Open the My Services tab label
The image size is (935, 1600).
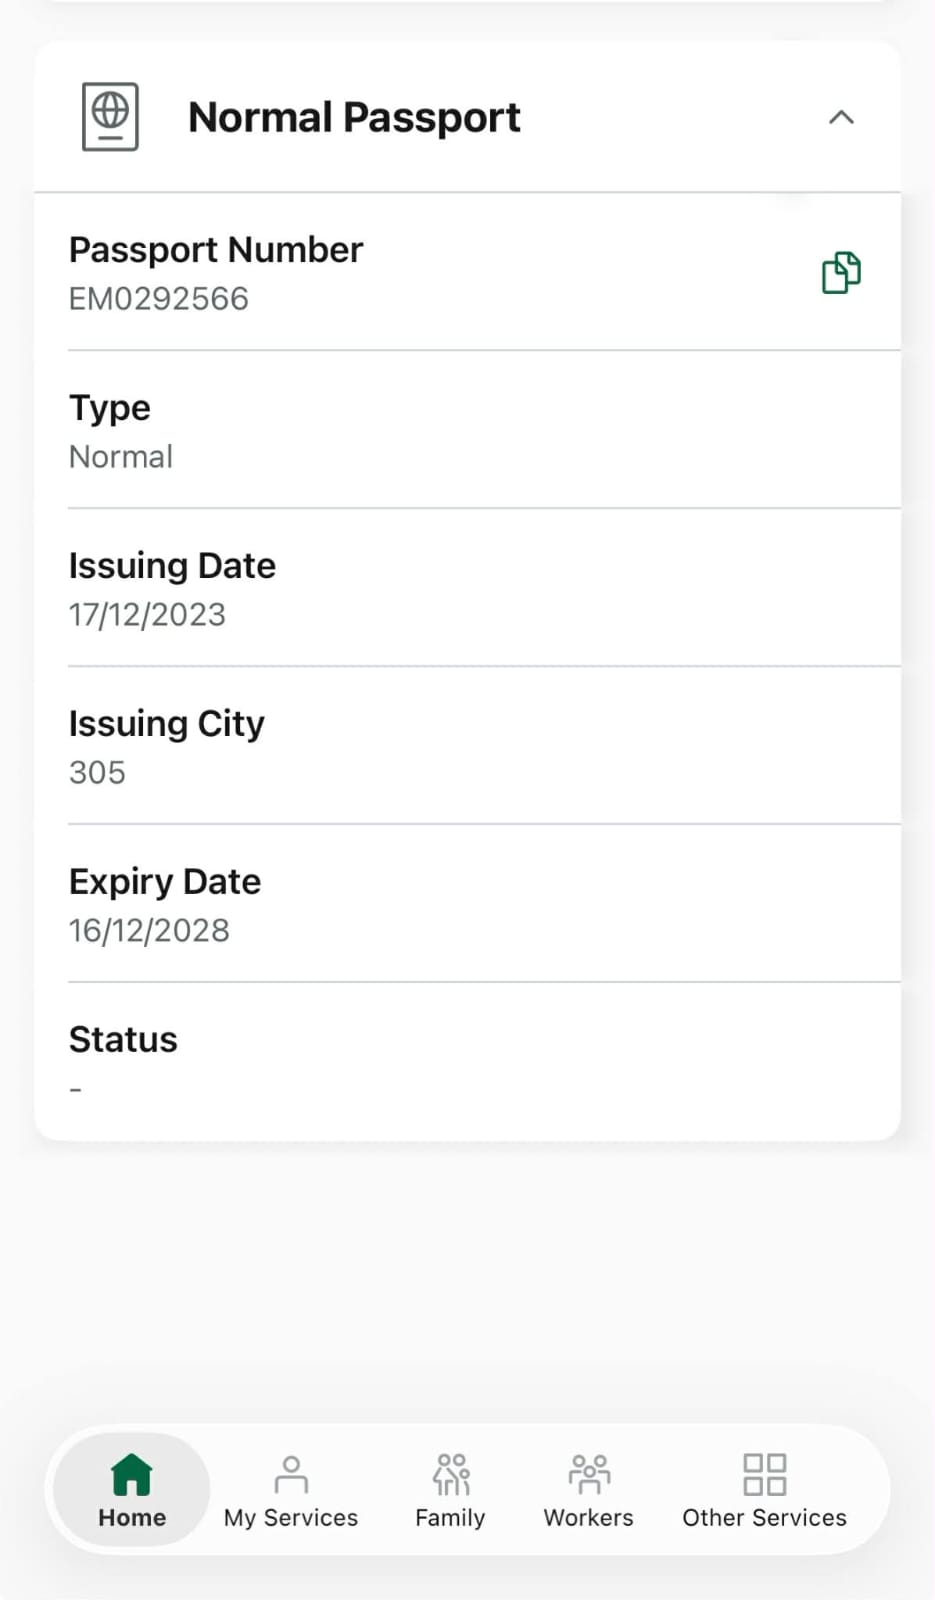click(x=291, y=1518)
